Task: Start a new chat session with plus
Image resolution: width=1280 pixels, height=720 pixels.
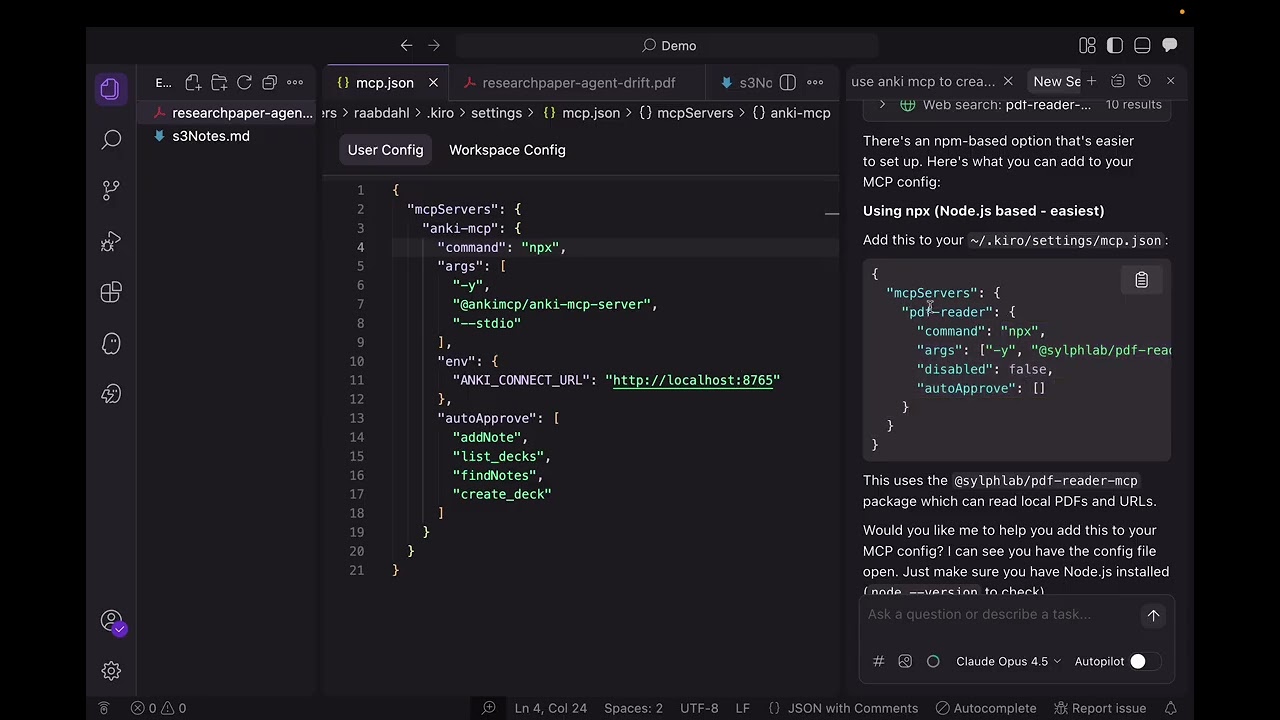Action: 1091,81
